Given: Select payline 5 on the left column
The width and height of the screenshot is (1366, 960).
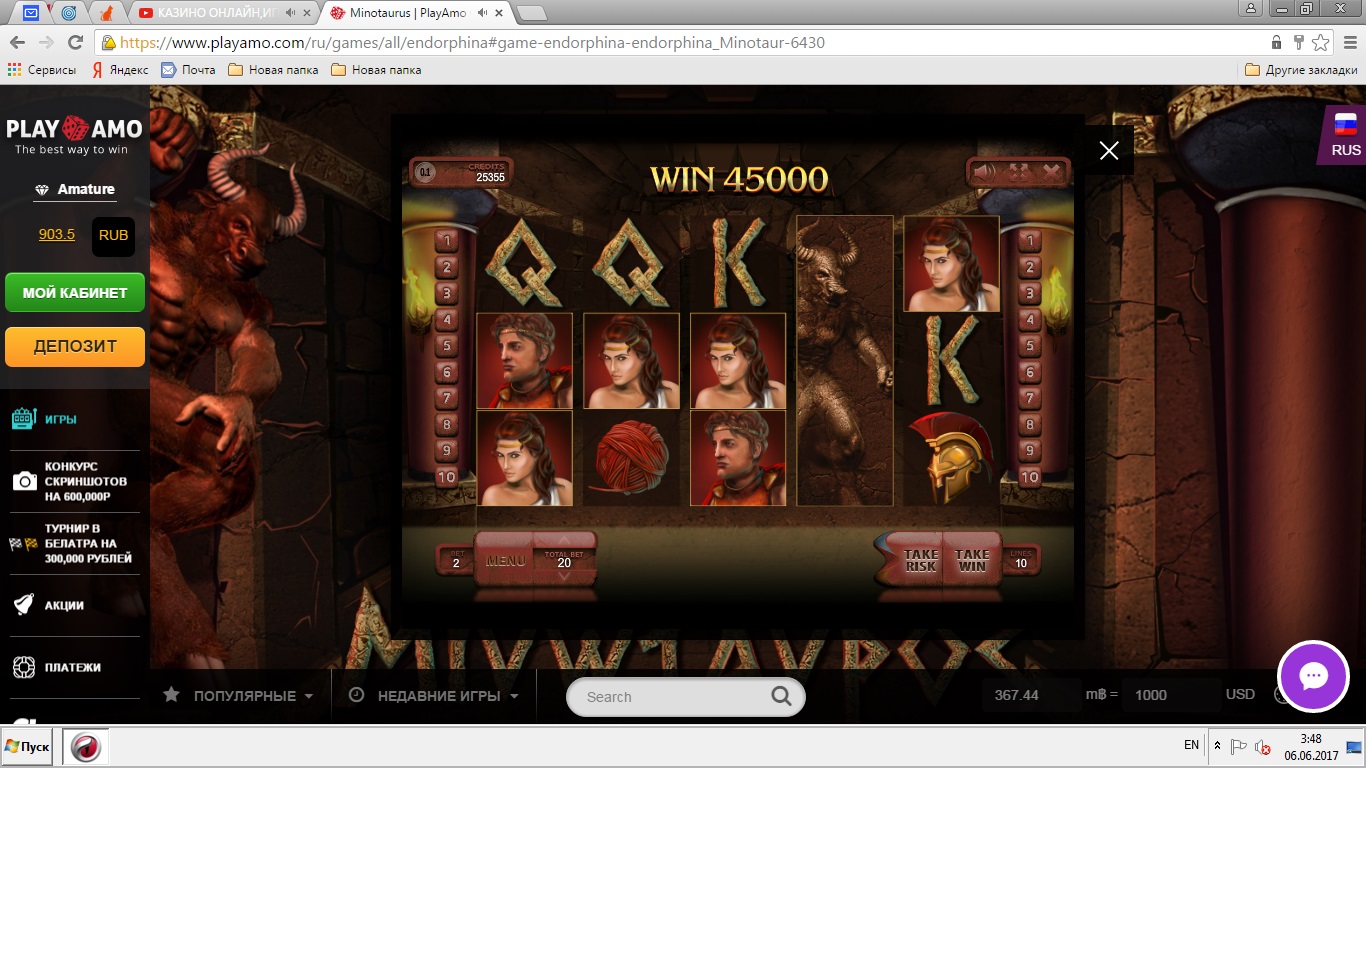Looking at the screenshot, I should coord(447,346).
